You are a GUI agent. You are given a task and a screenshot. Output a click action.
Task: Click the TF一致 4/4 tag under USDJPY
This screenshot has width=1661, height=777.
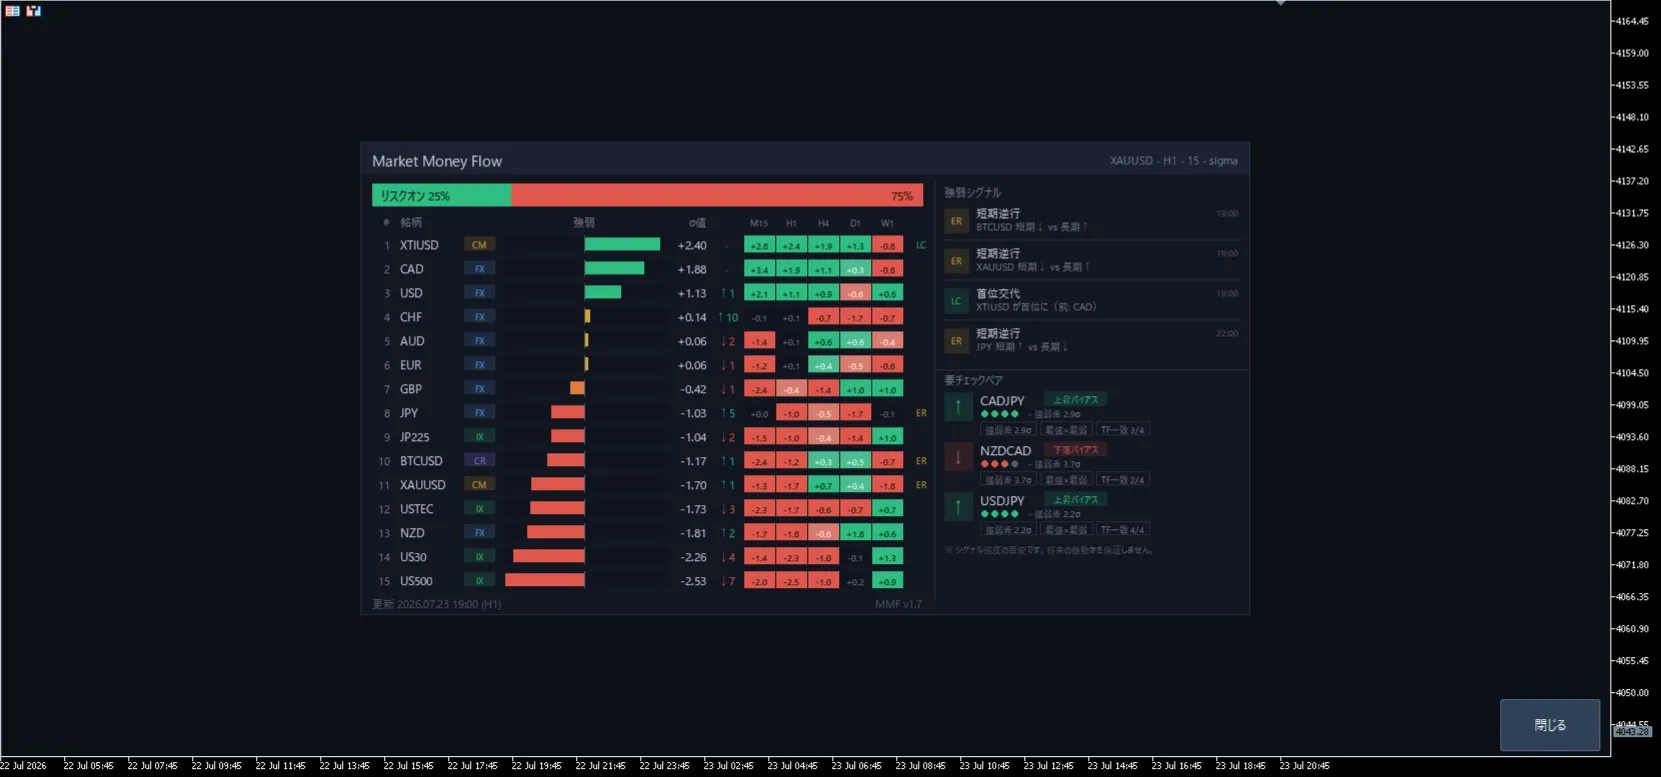[x=1122, y=530]
